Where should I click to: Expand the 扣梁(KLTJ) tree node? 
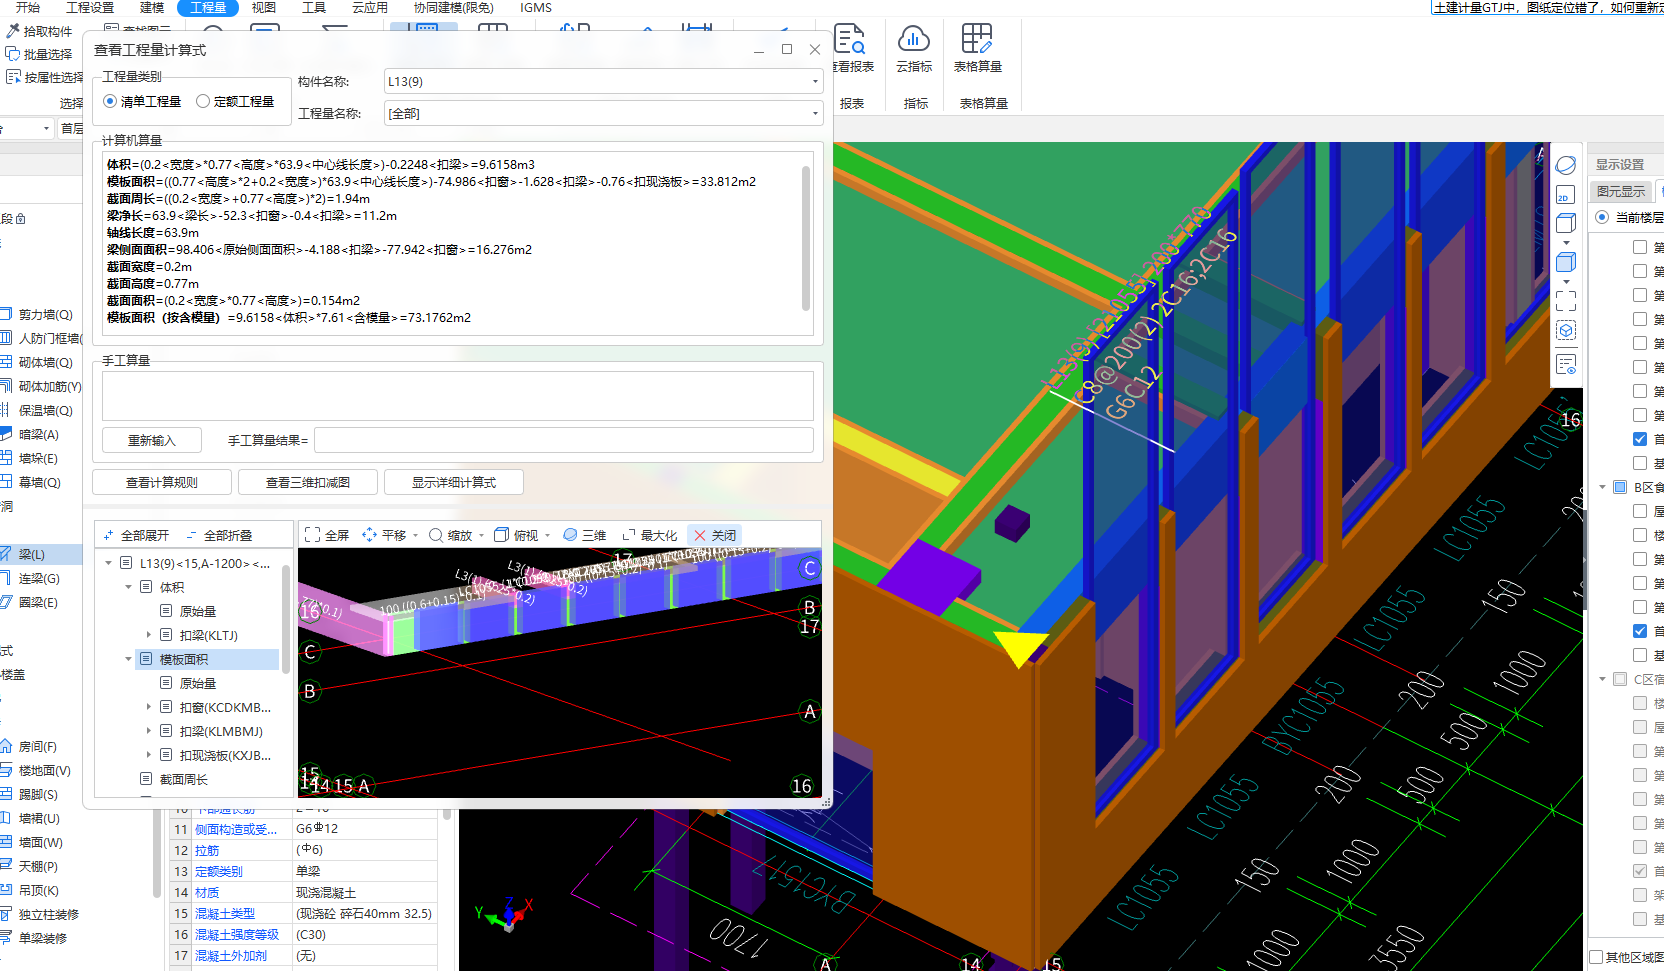pos(149,635)
